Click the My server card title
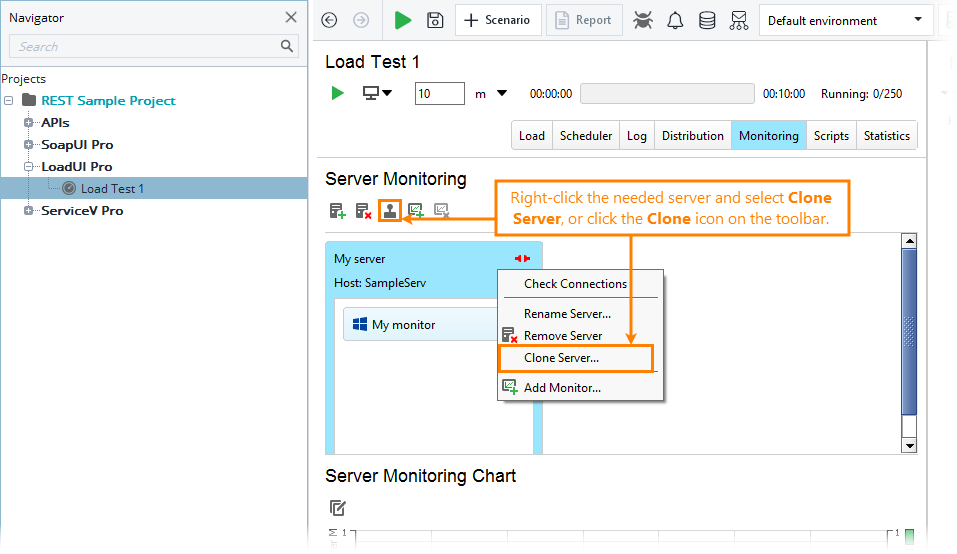957x554 pixels. (359, 259)
